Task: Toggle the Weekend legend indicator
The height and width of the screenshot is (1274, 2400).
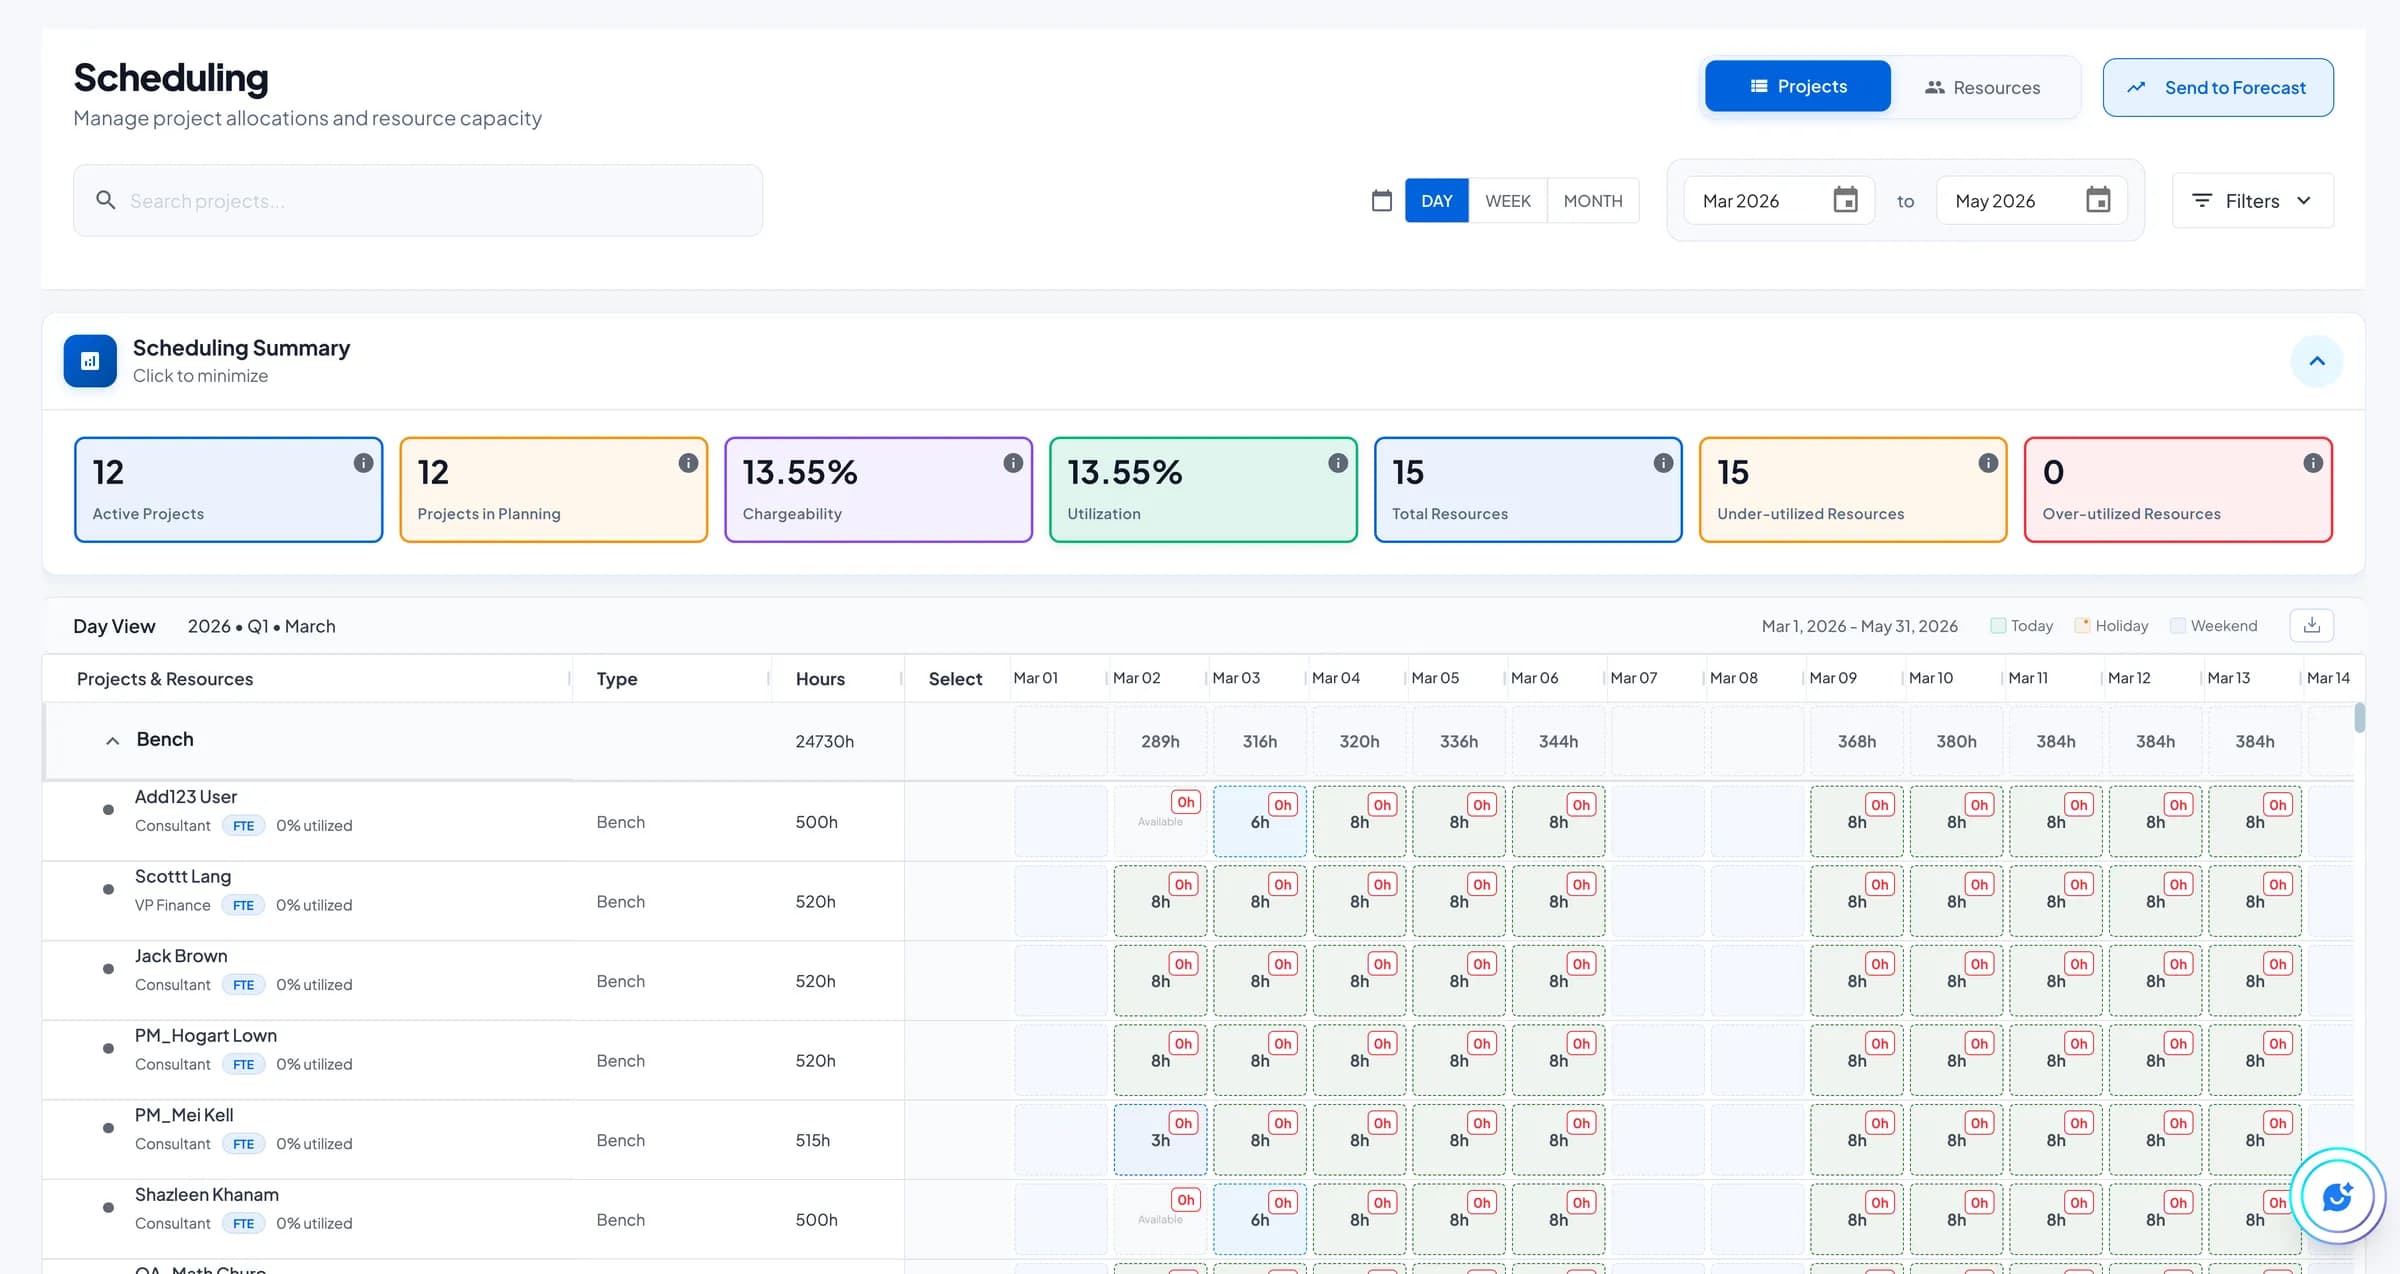Action: (2178, 624)
